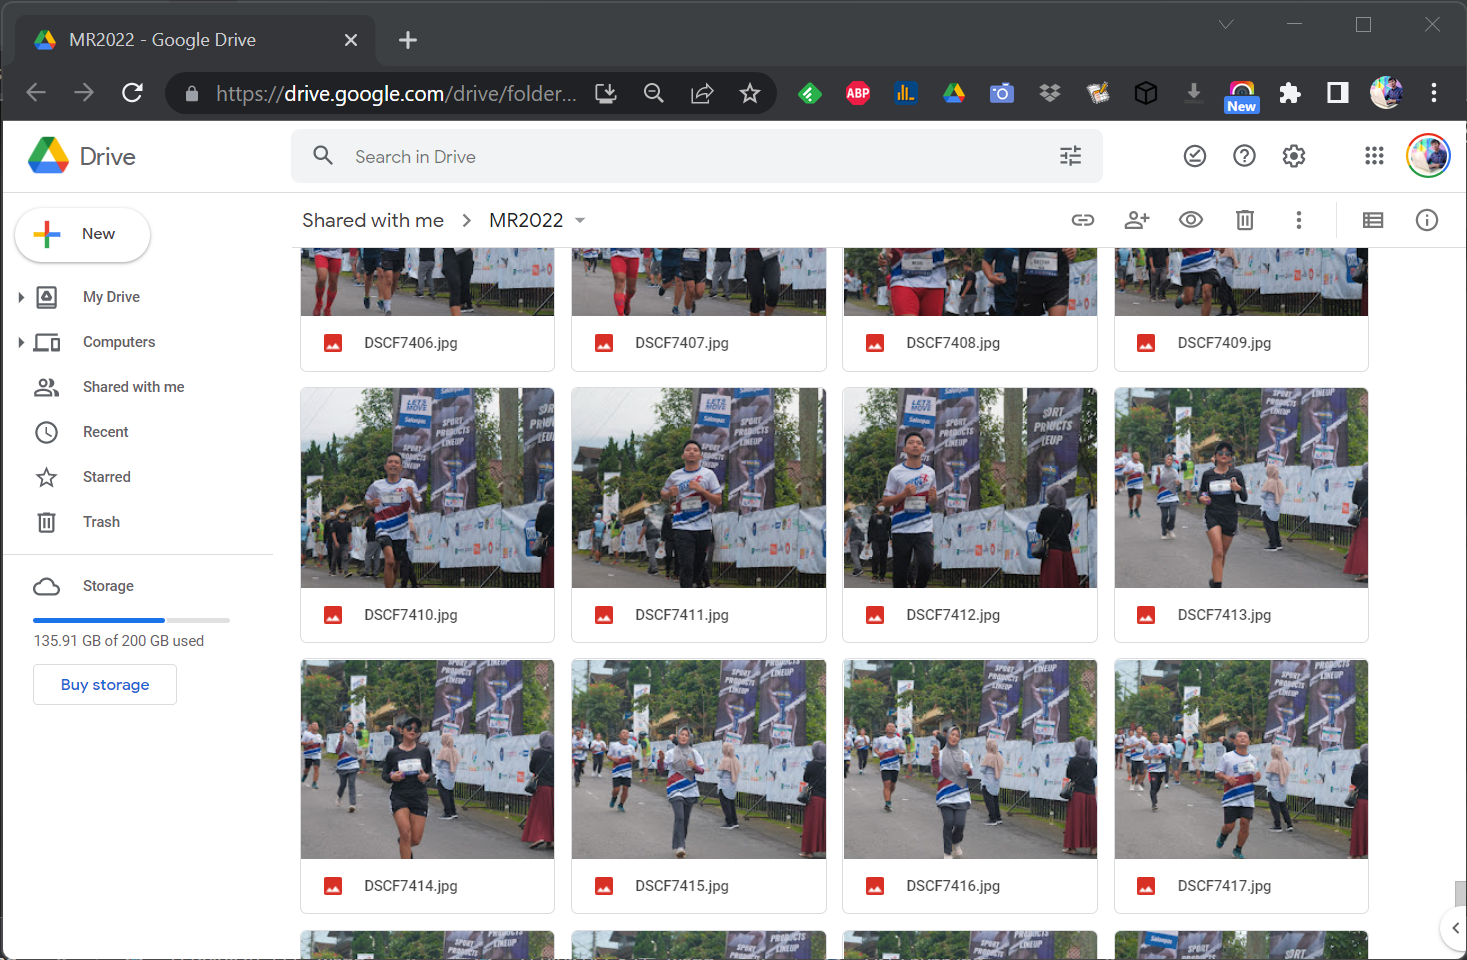Click the Remove trash icon in toolbar
This screenshot has height=960, width=1467.
[x=1245, y=220]
